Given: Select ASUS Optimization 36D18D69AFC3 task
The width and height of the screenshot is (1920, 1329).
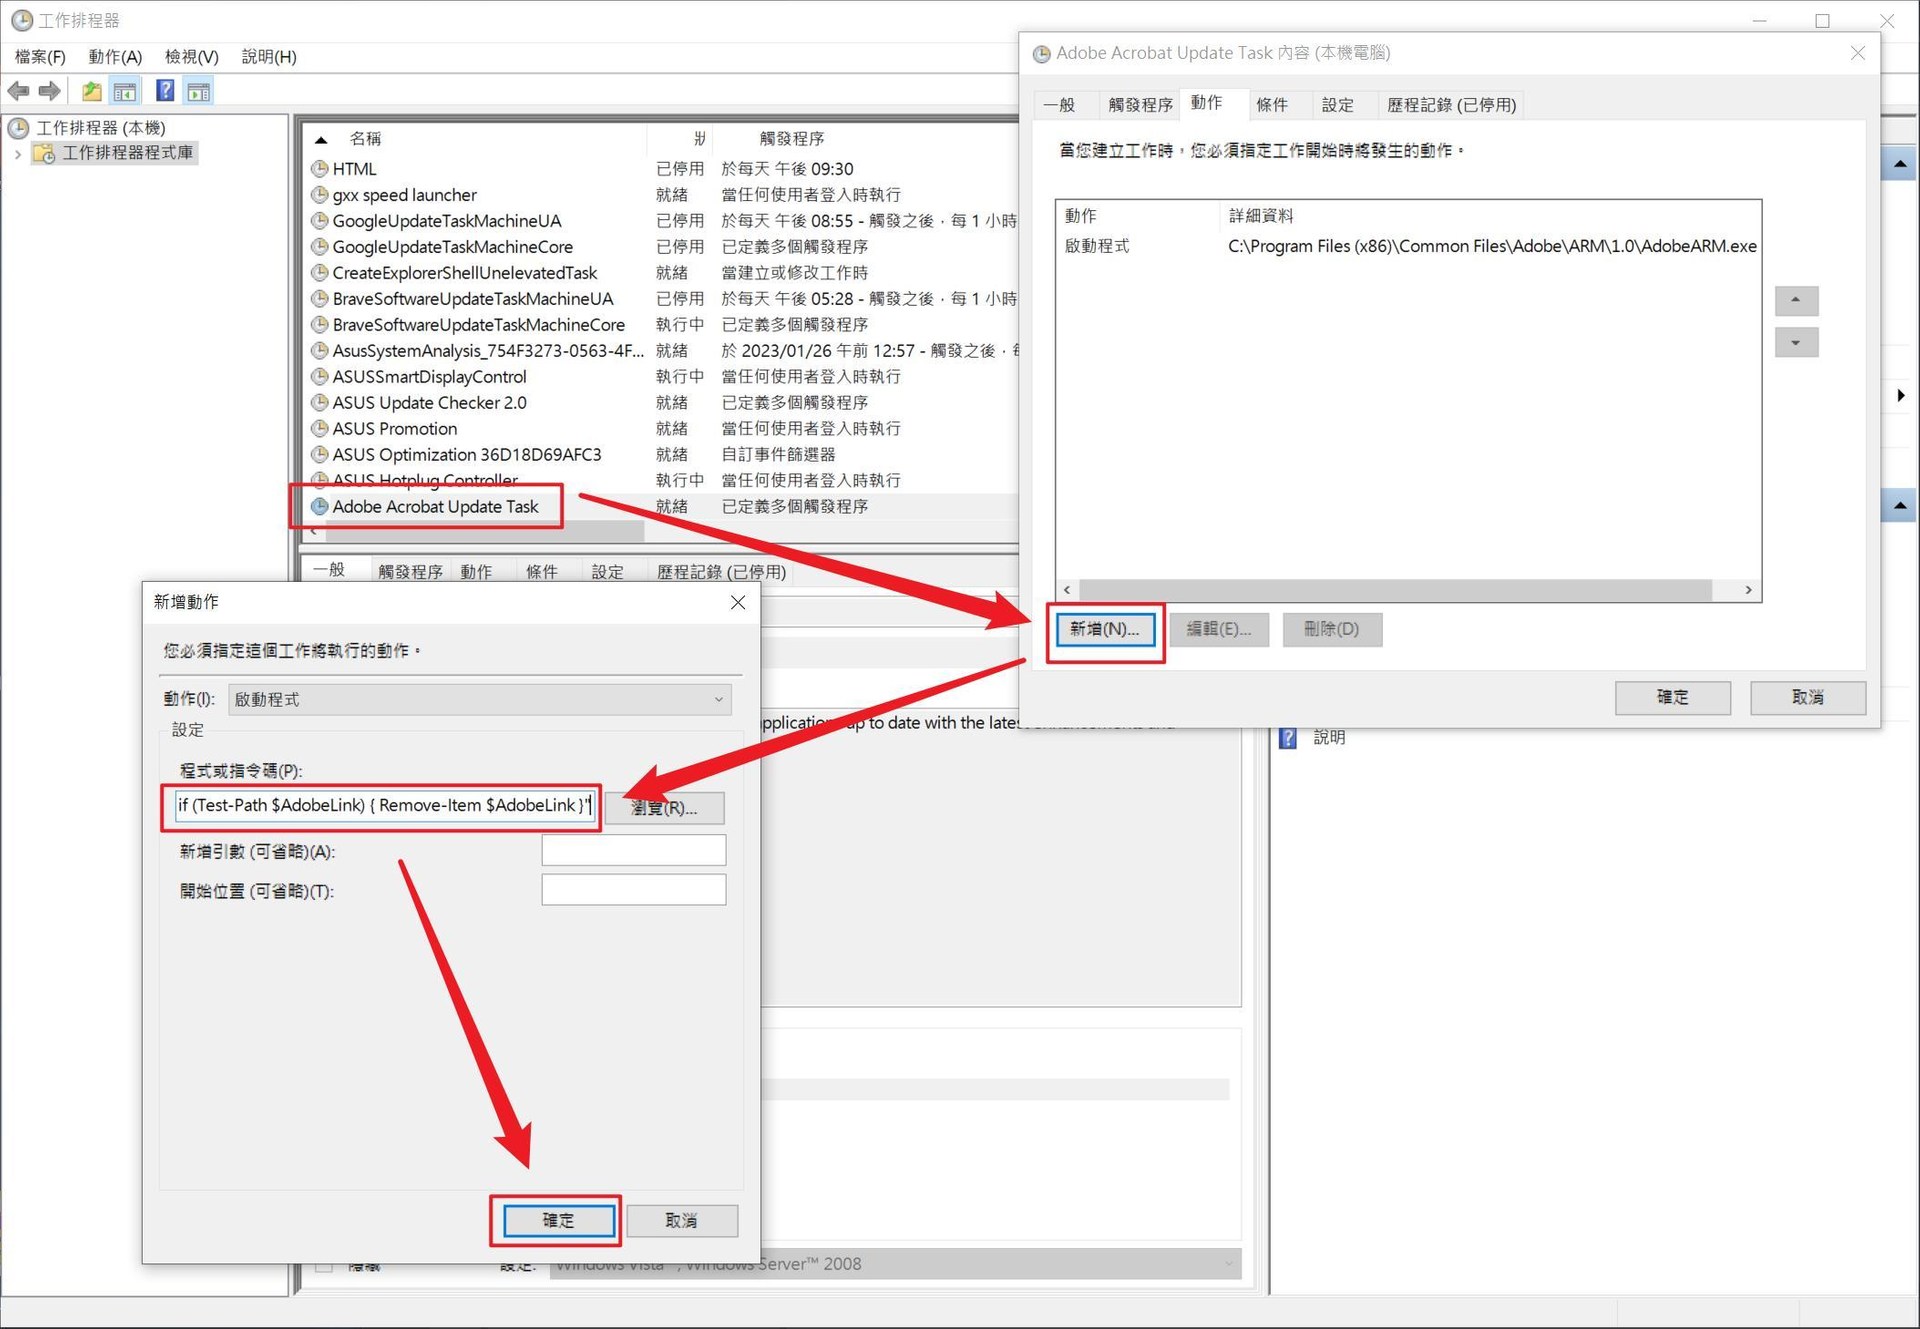Looking at the screenshot, I should point(660,455).
